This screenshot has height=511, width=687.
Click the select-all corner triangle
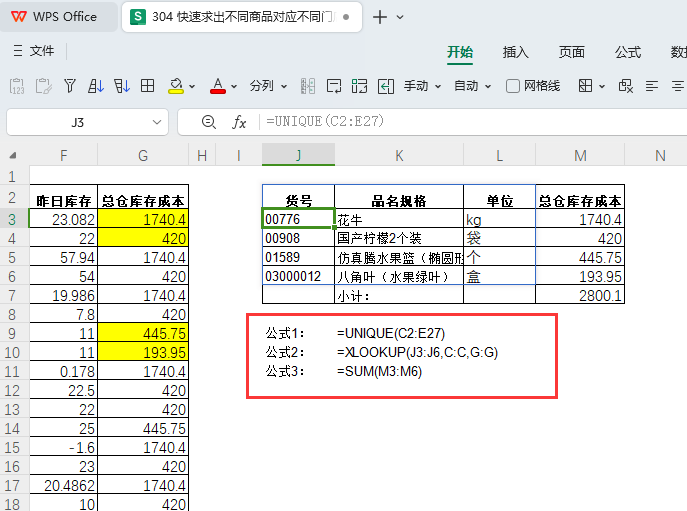13,155
